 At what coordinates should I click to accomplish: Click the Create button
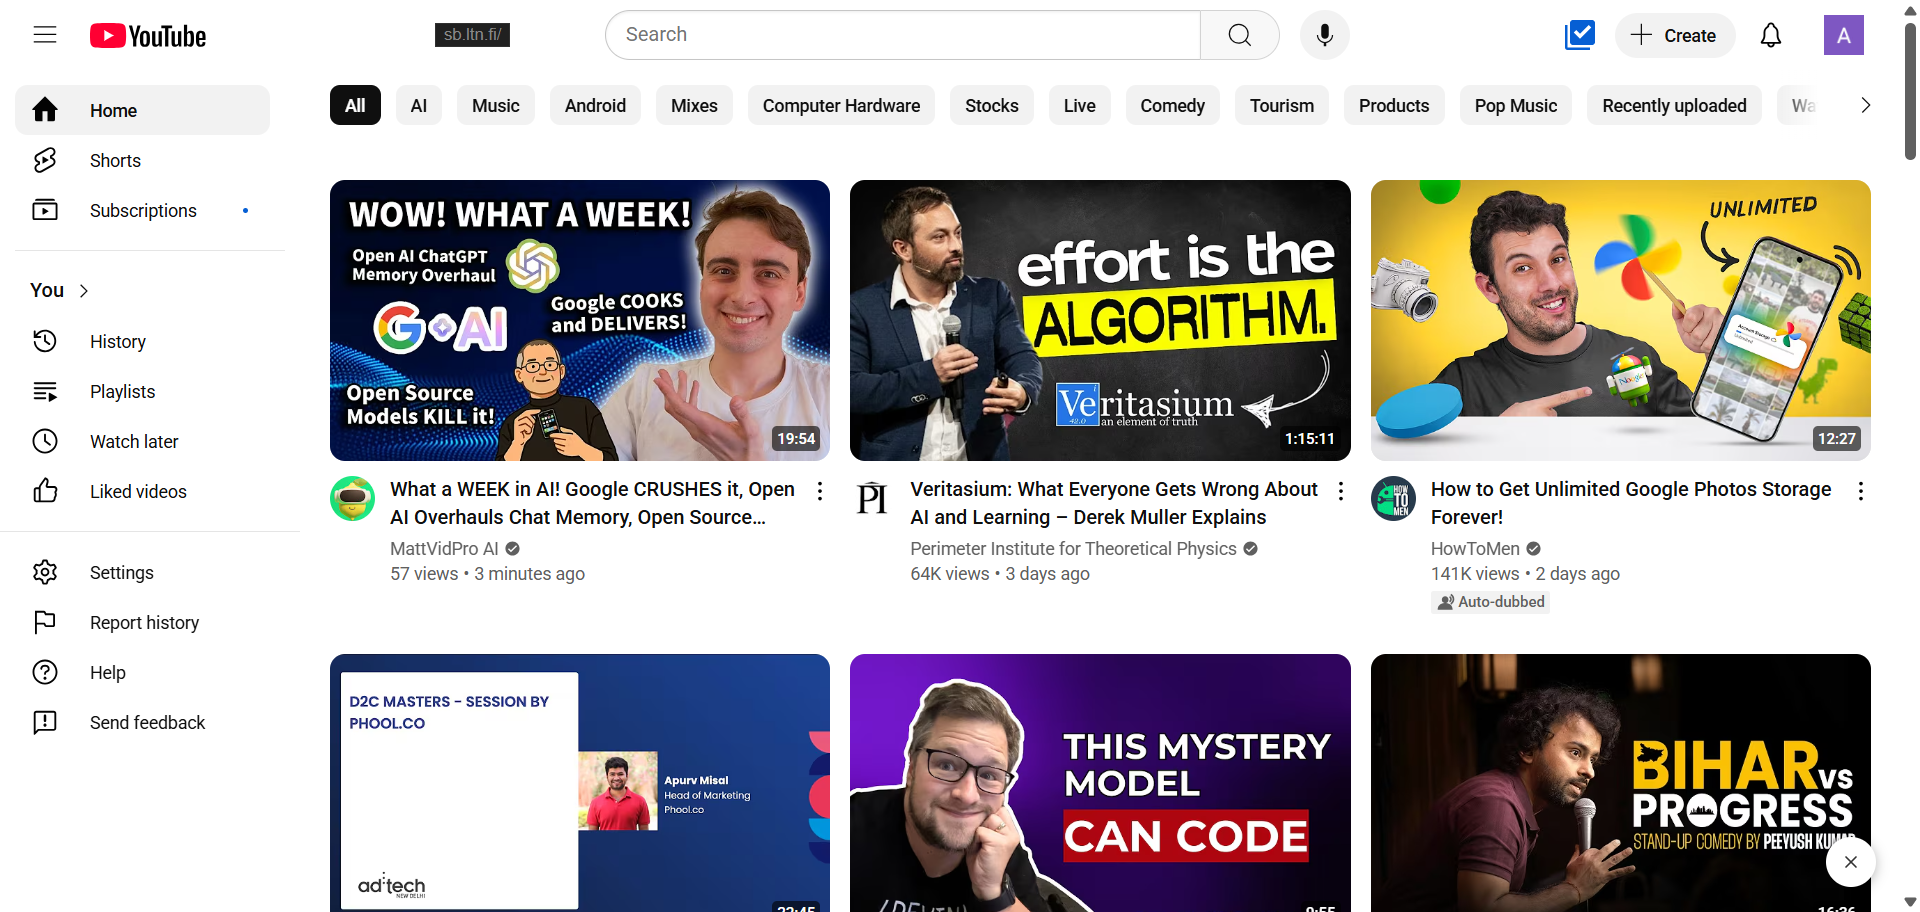(x=1675, y=35)
